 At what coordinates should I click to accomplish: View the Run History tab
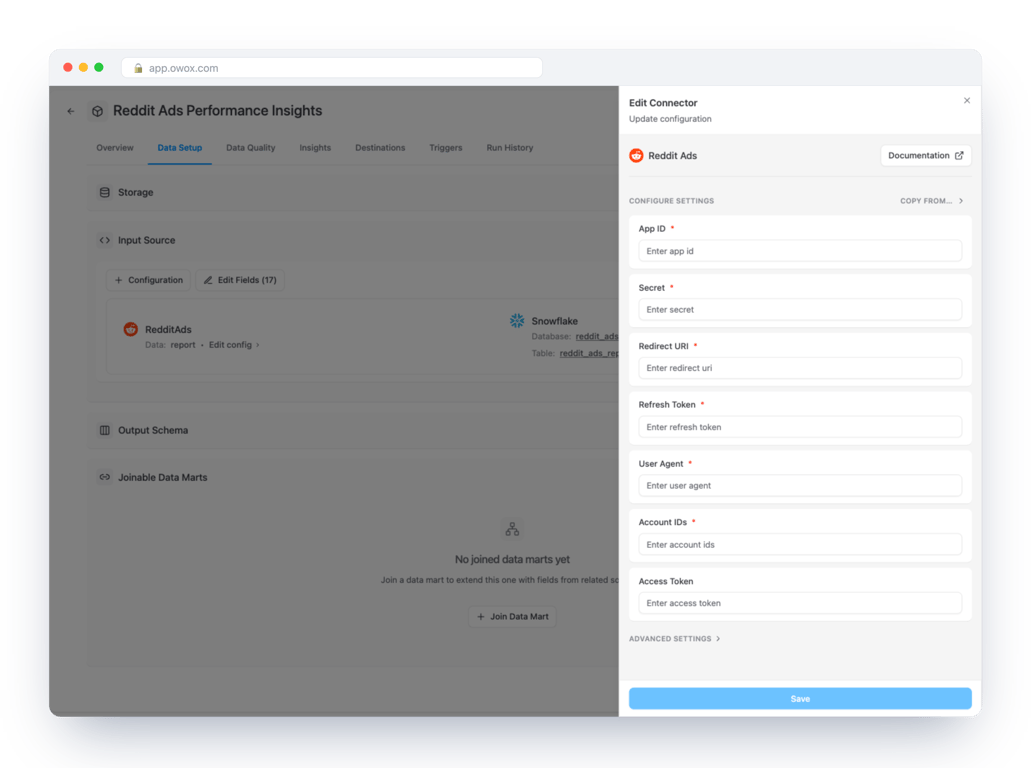510,148
